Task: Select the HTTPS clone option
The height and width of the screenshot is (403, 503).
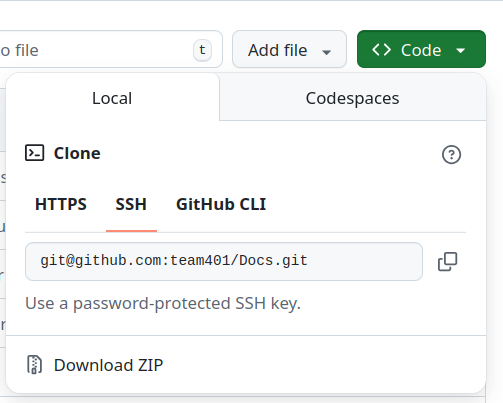Action: pyautogui.click(x=61, y=204)
